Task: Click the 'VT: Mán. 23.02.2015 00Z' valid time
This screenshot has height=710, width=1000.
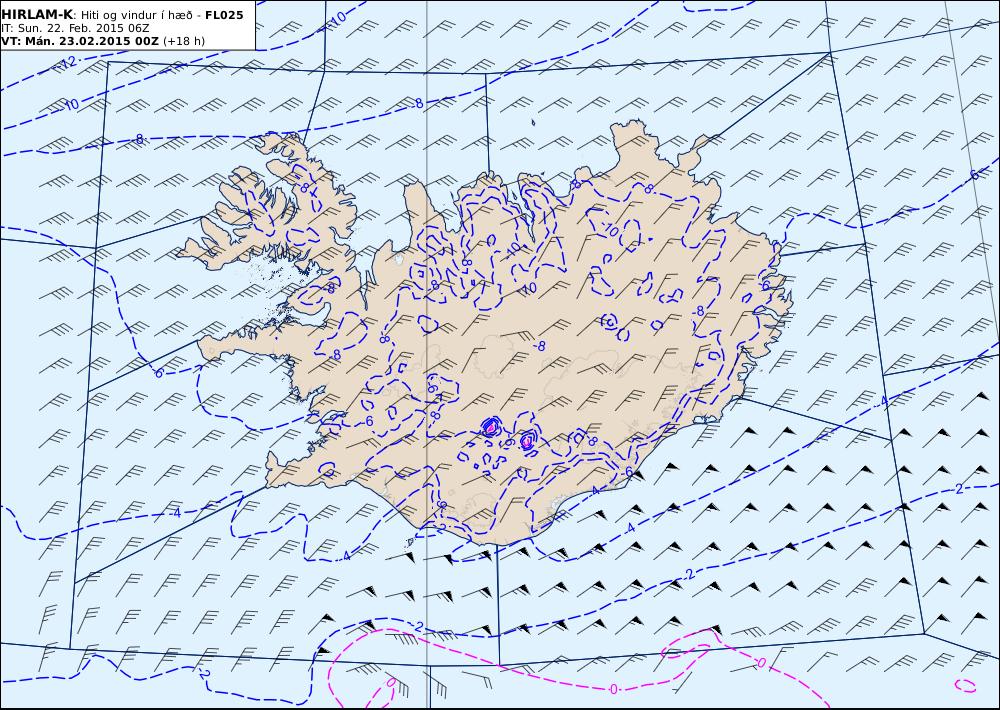Action: coord(80,41)
